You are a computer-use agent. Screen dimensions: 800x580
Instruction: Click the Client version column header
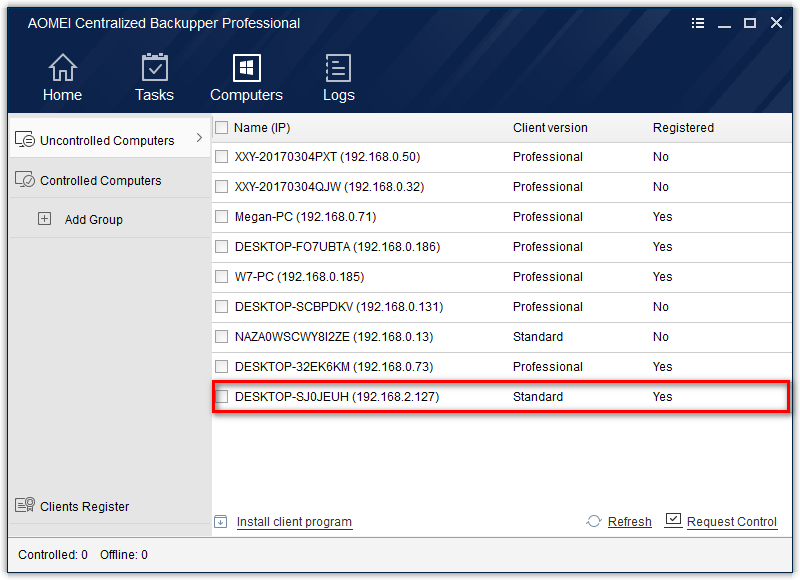pyautogui.click(x=550, y=128)
